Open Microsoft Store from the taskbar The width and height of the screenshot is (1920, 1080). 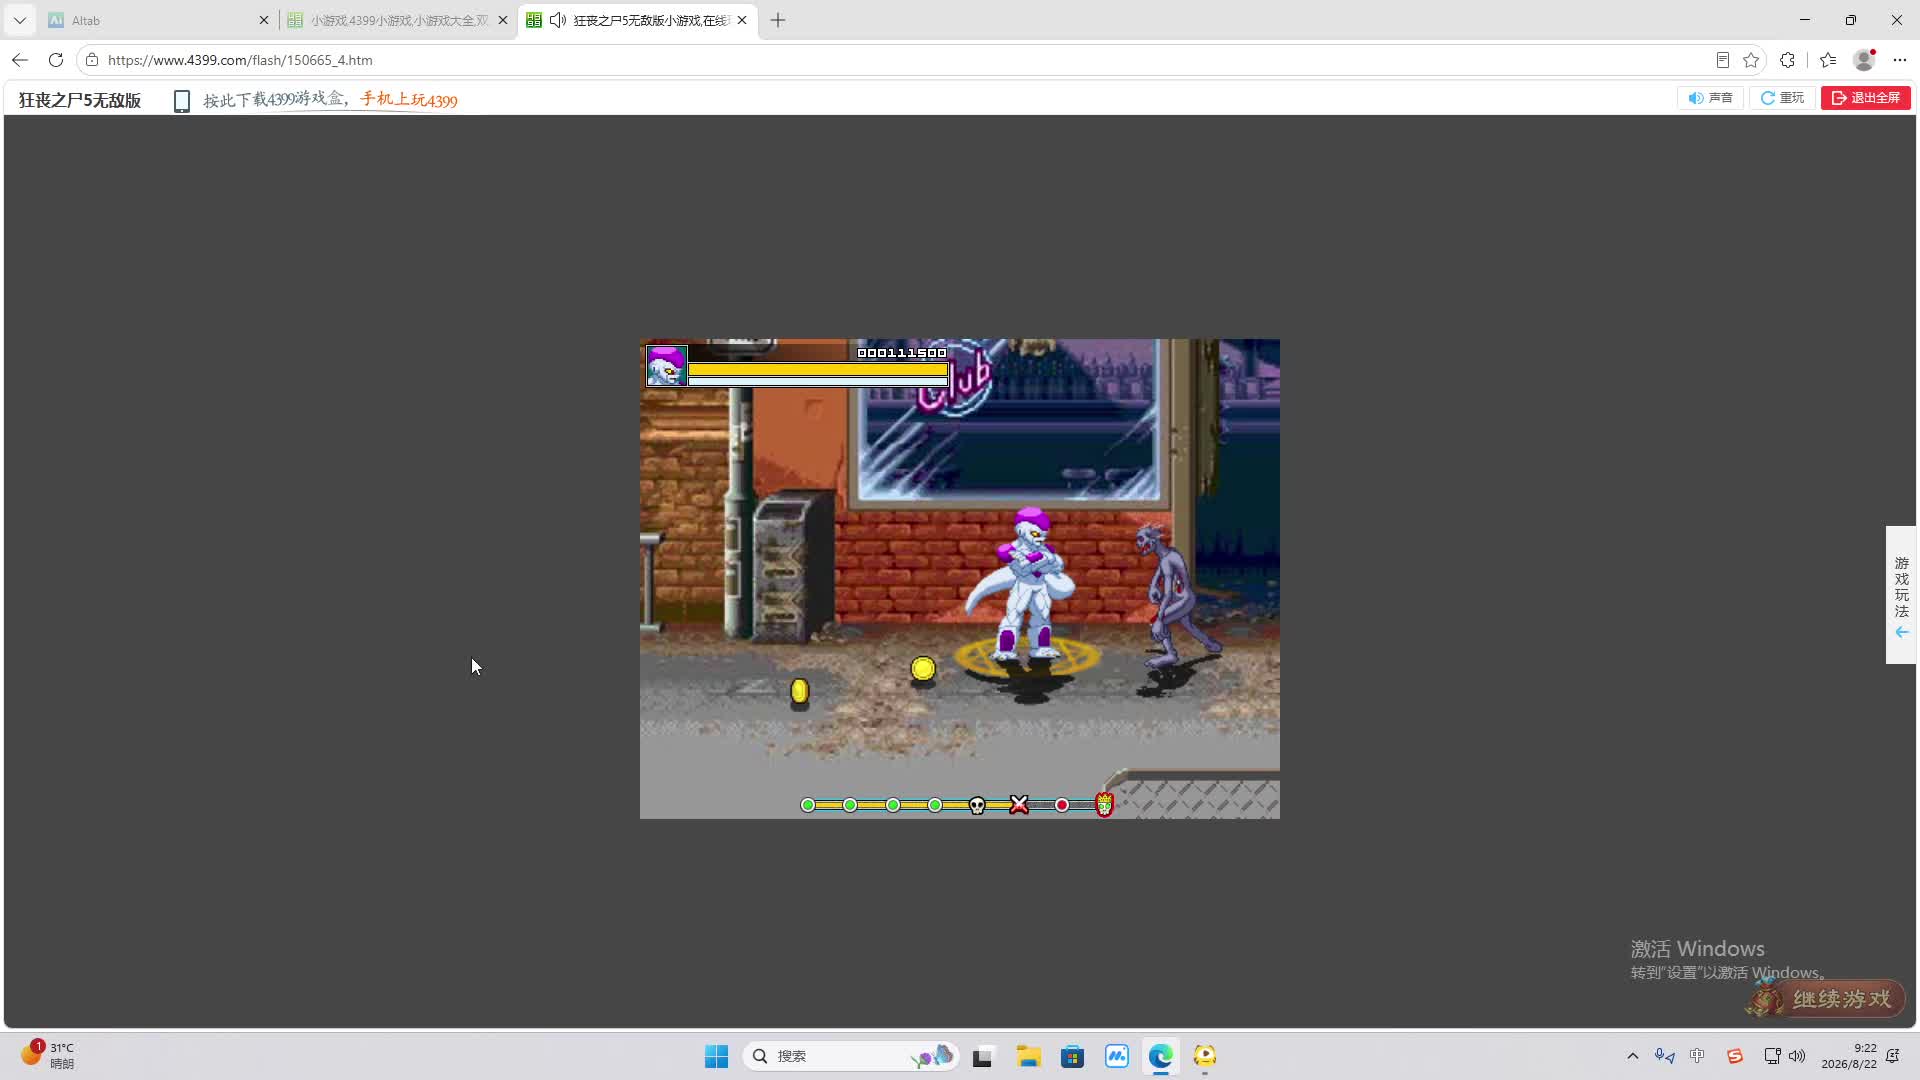[1072, 1056]
